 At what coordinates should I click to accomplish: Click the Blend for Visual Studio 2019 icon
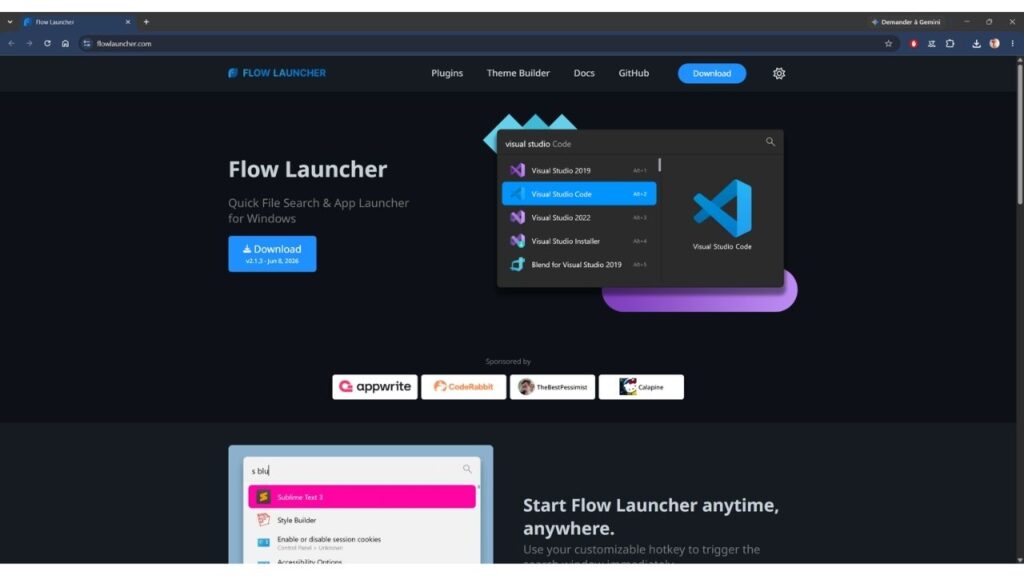point(517,264)
